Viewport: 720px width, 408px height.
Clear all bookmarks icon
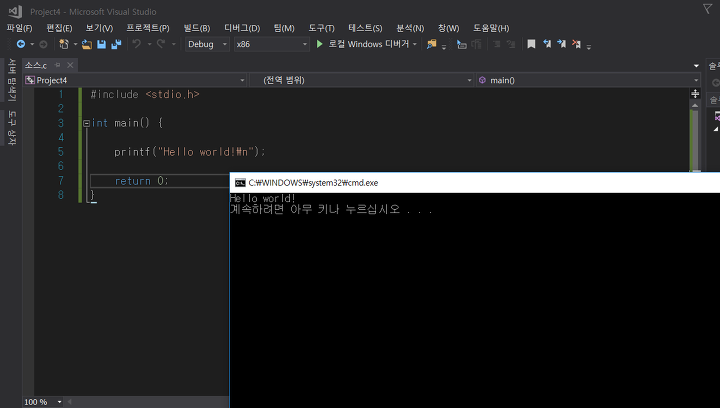tap(576, 44)
